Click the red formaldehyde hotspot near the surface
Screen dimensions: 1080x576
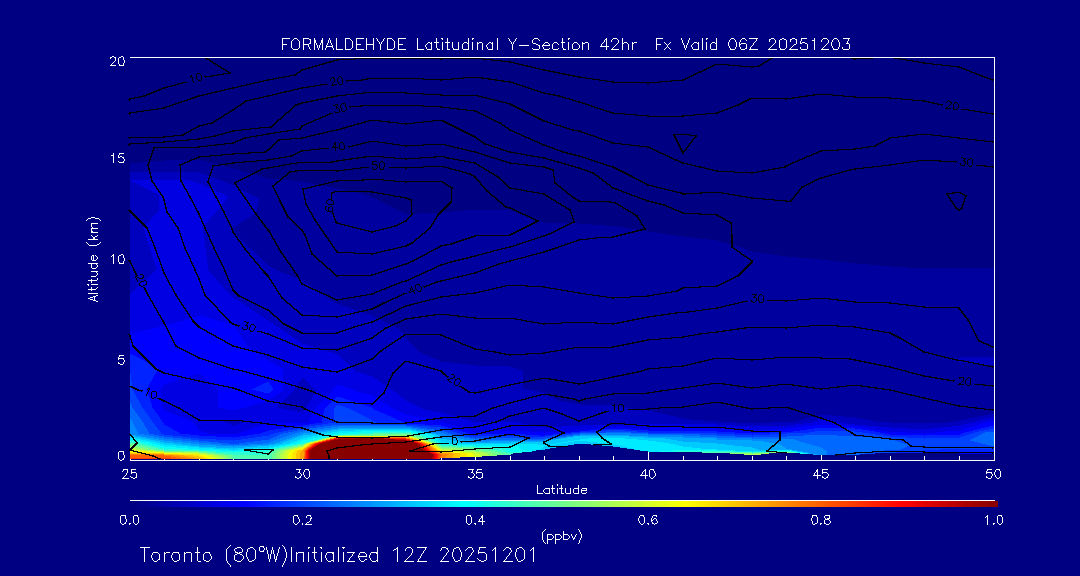pos(370,448)
